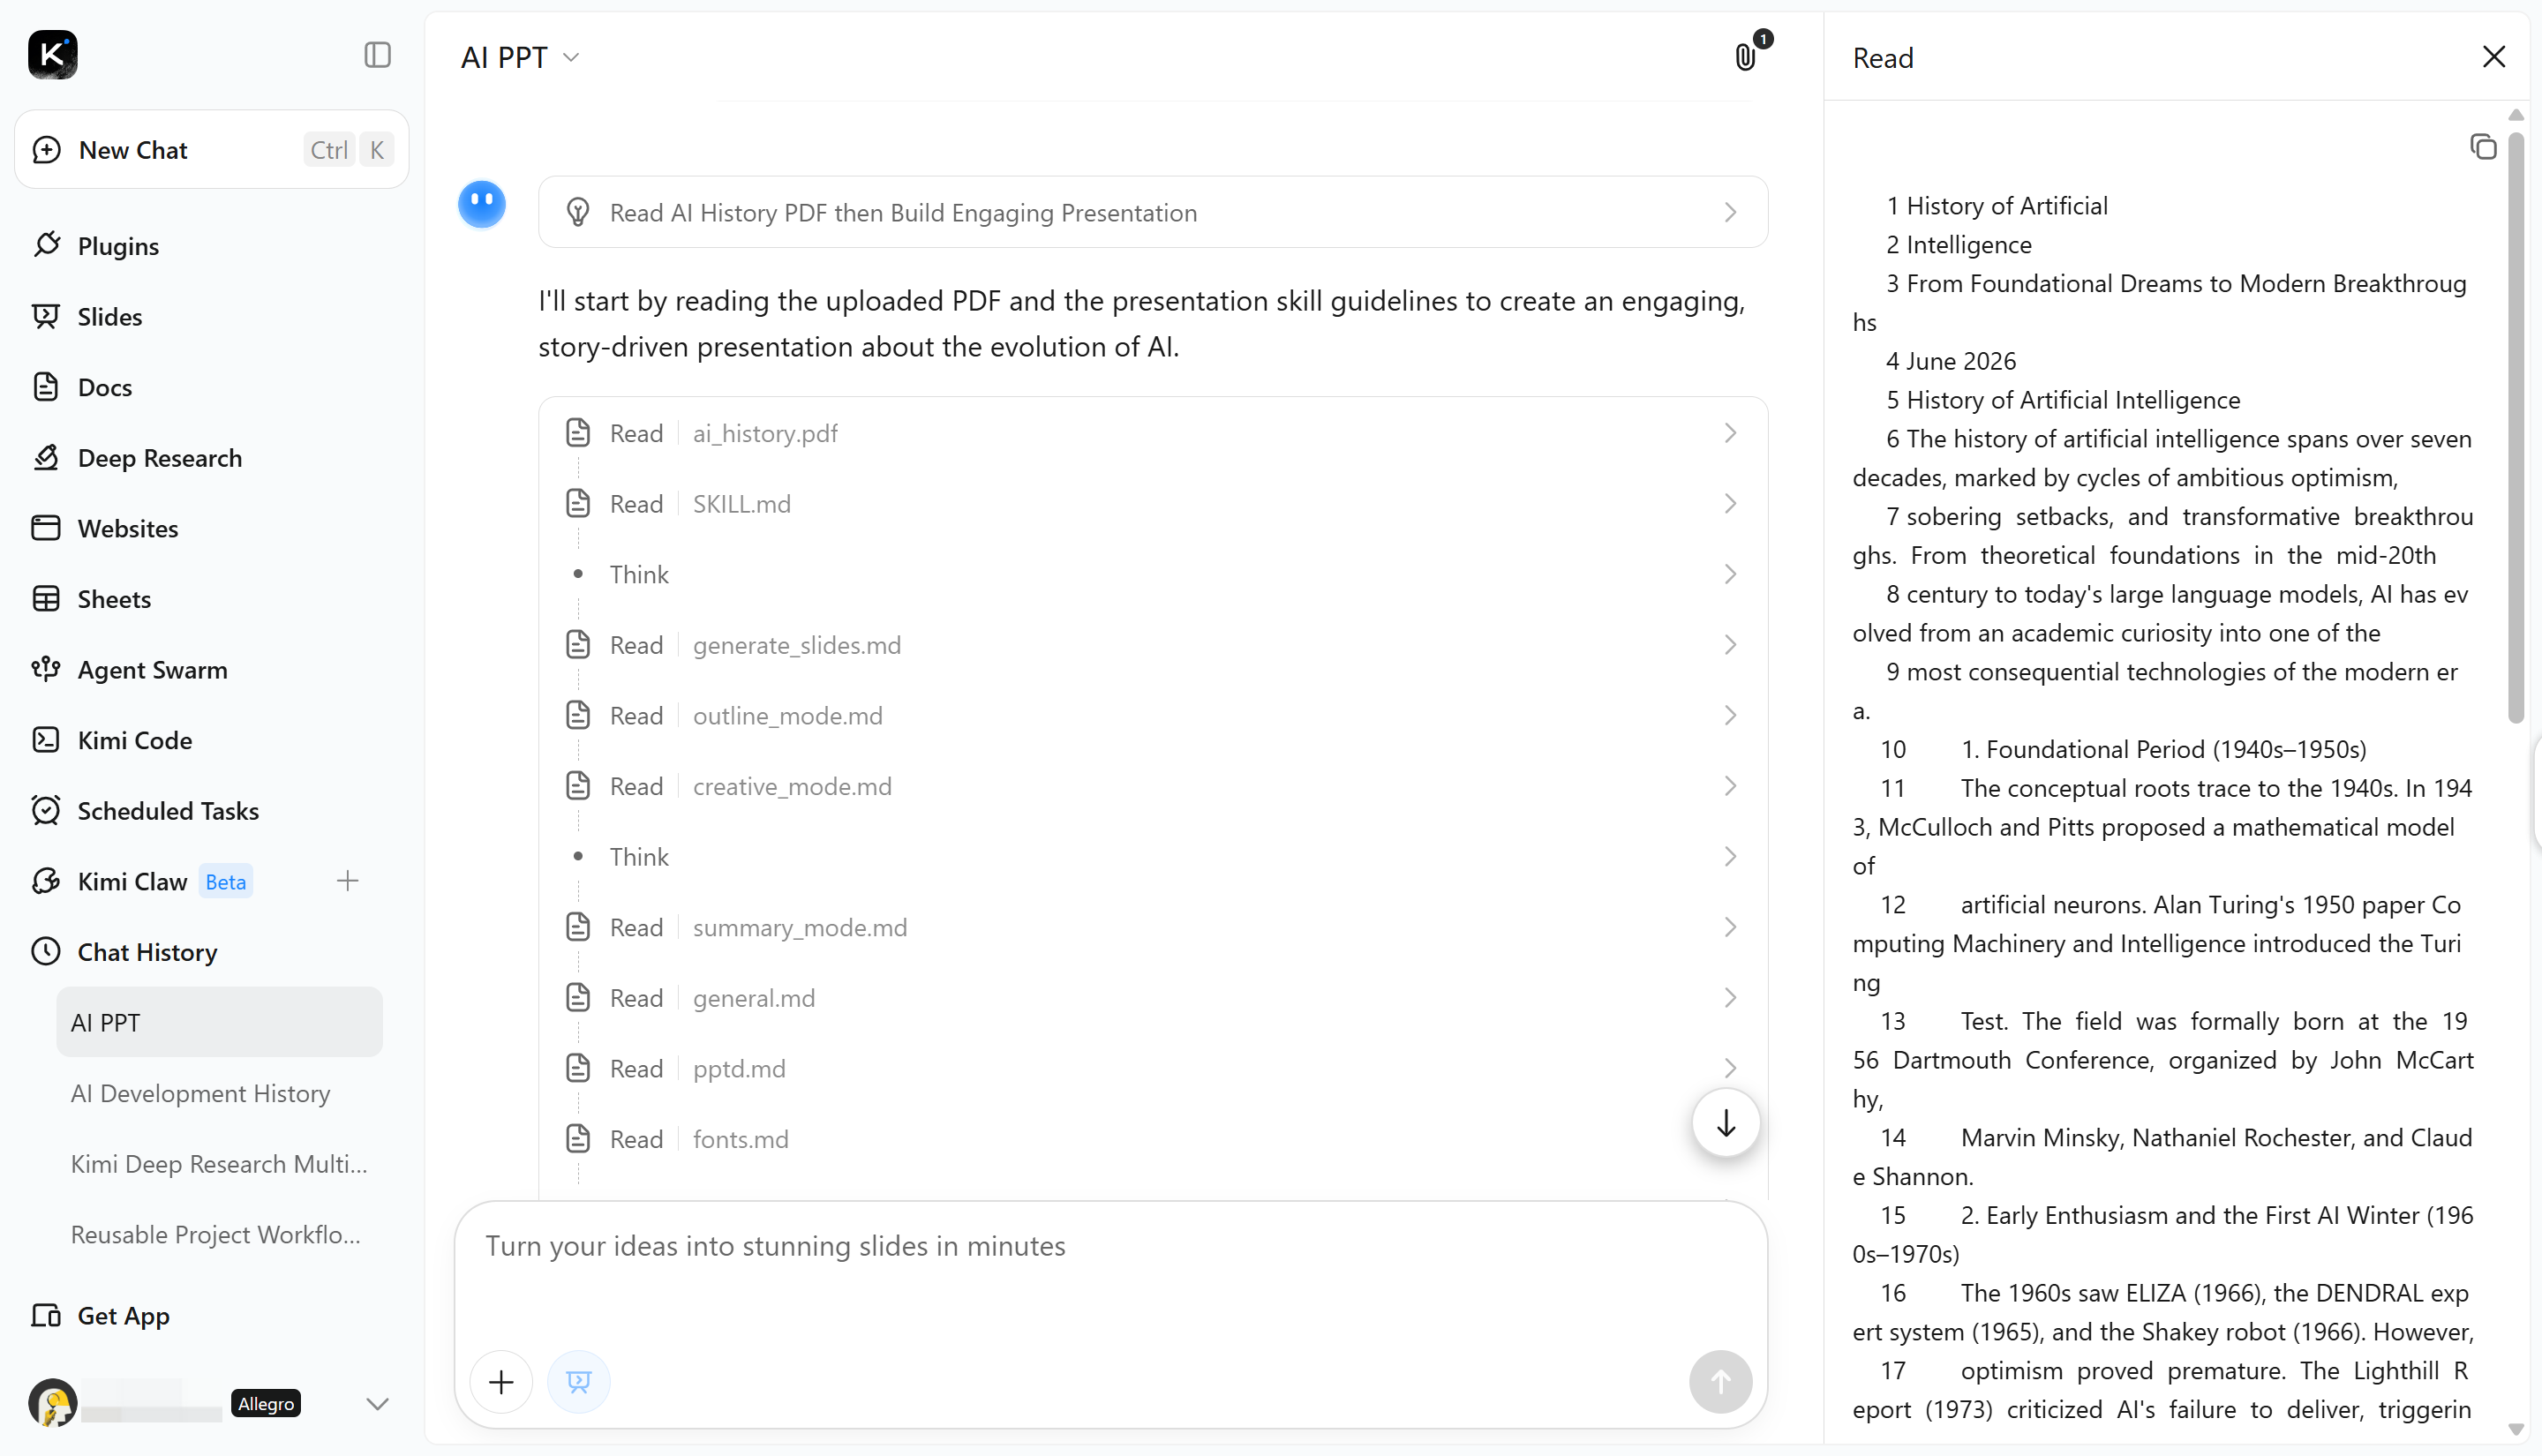Screen dimensions: 2542x1456
Task: Click the Kimi logo icon
Action: click(x=53, y=55)
